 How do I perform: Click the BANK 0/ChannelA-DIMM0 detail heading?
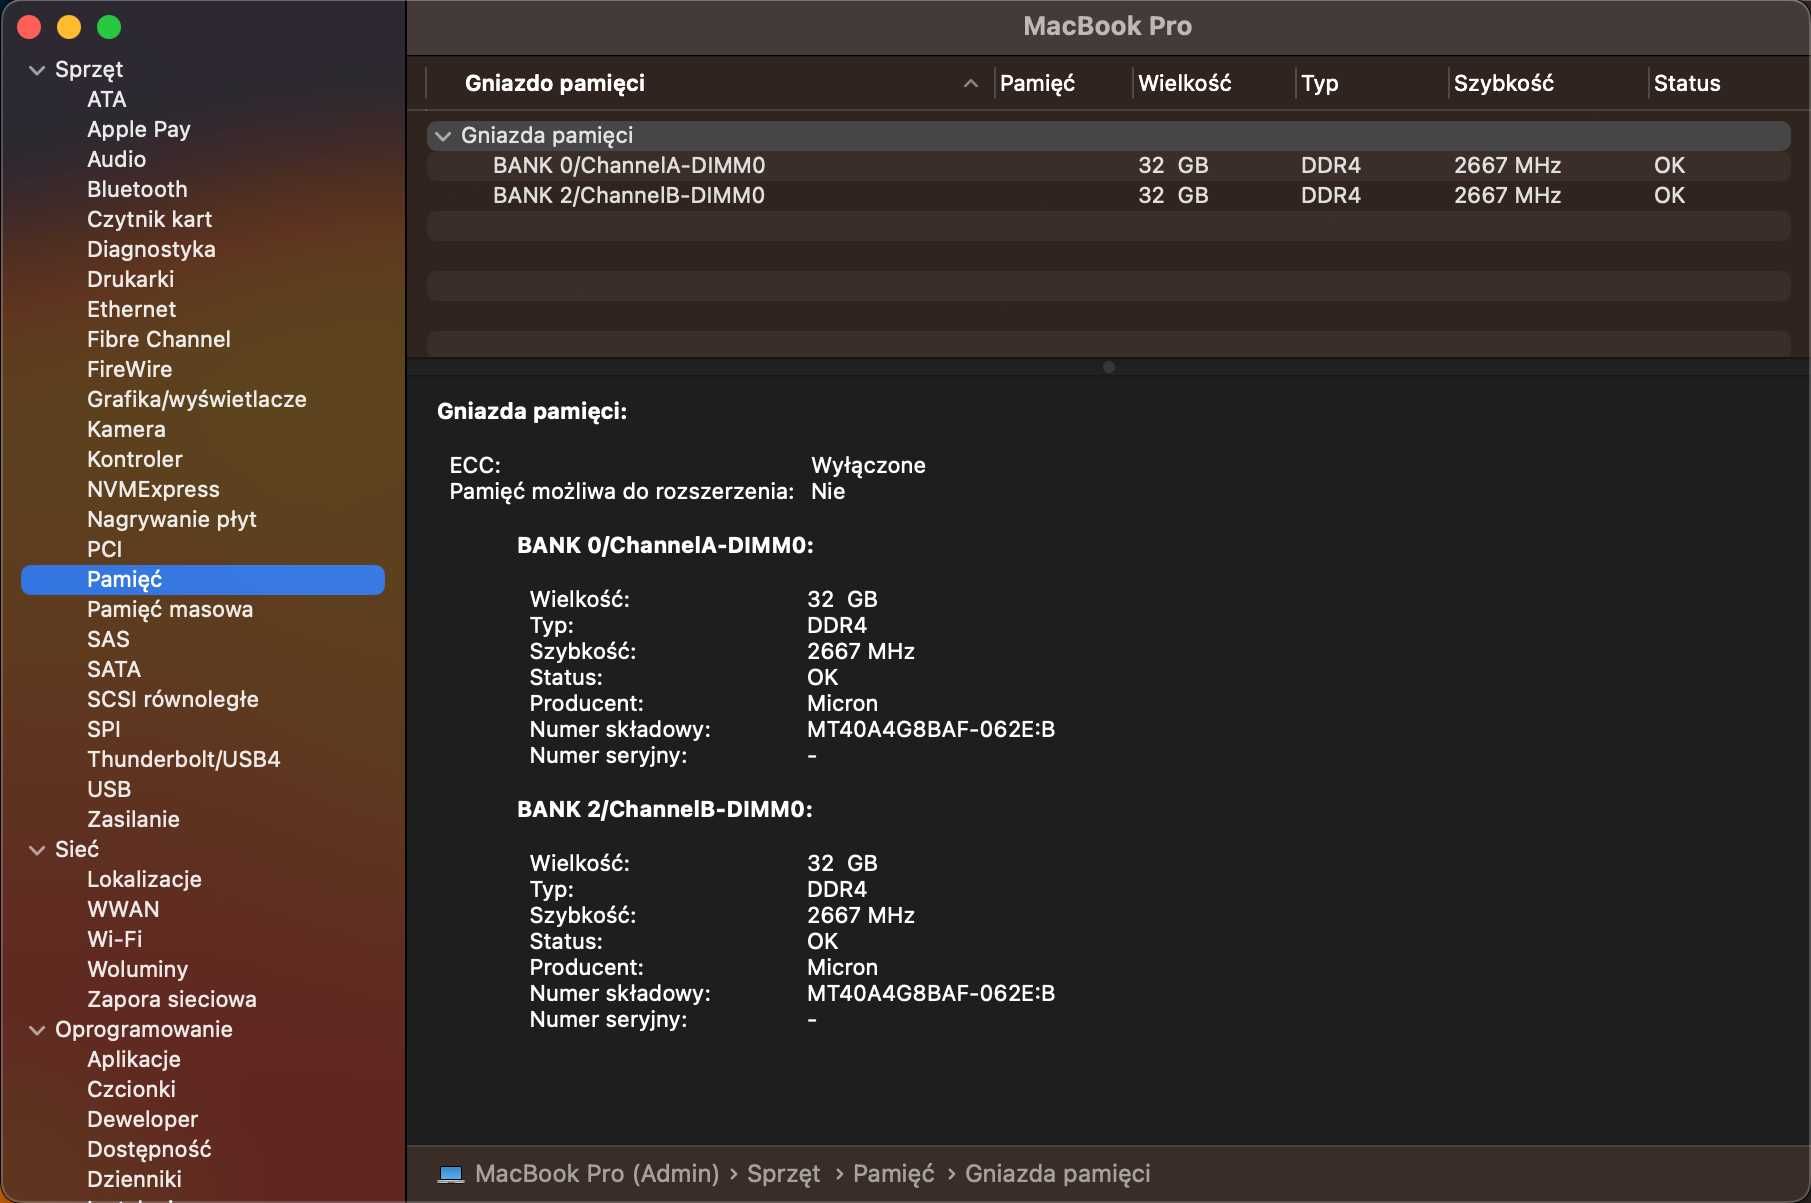(x=665, y=546)
